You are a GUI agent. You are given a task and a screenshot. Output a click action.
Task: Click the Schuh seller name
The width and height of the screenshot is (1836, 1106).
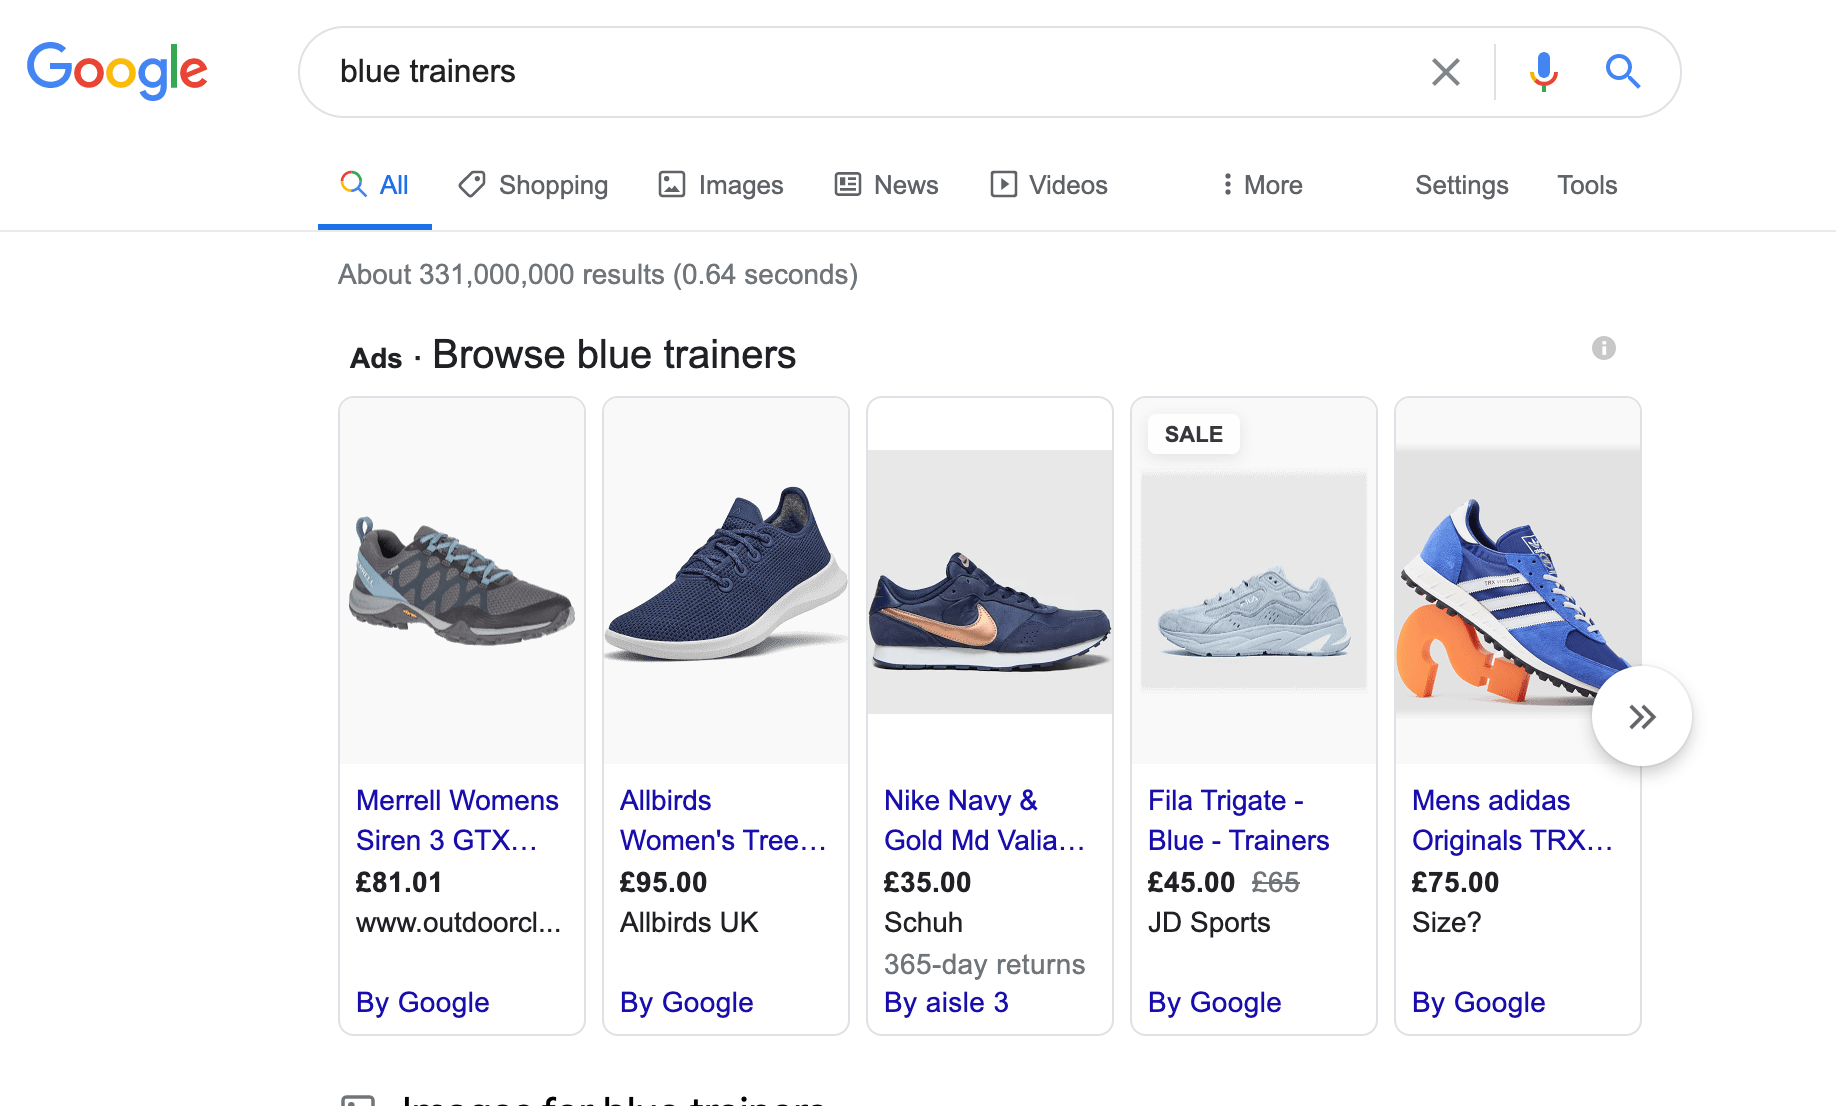pos(923,922)
